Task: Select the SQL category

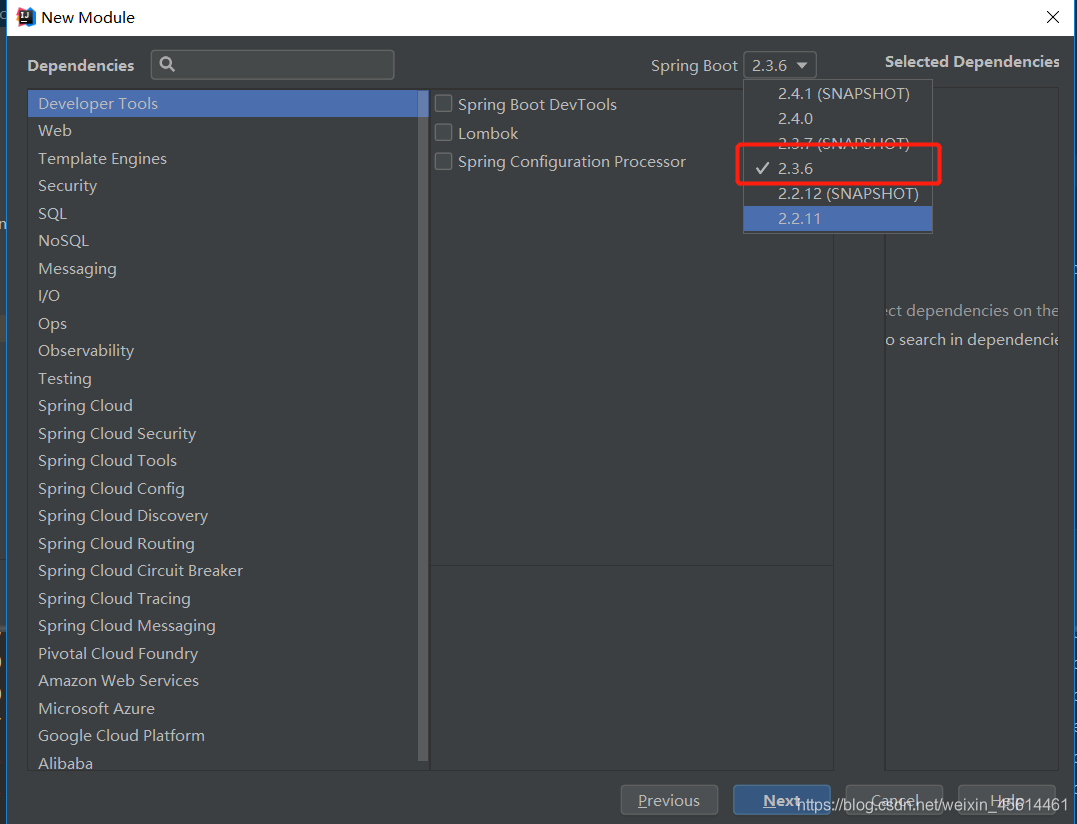Action: pyautogui.click(x=223, y=214)
